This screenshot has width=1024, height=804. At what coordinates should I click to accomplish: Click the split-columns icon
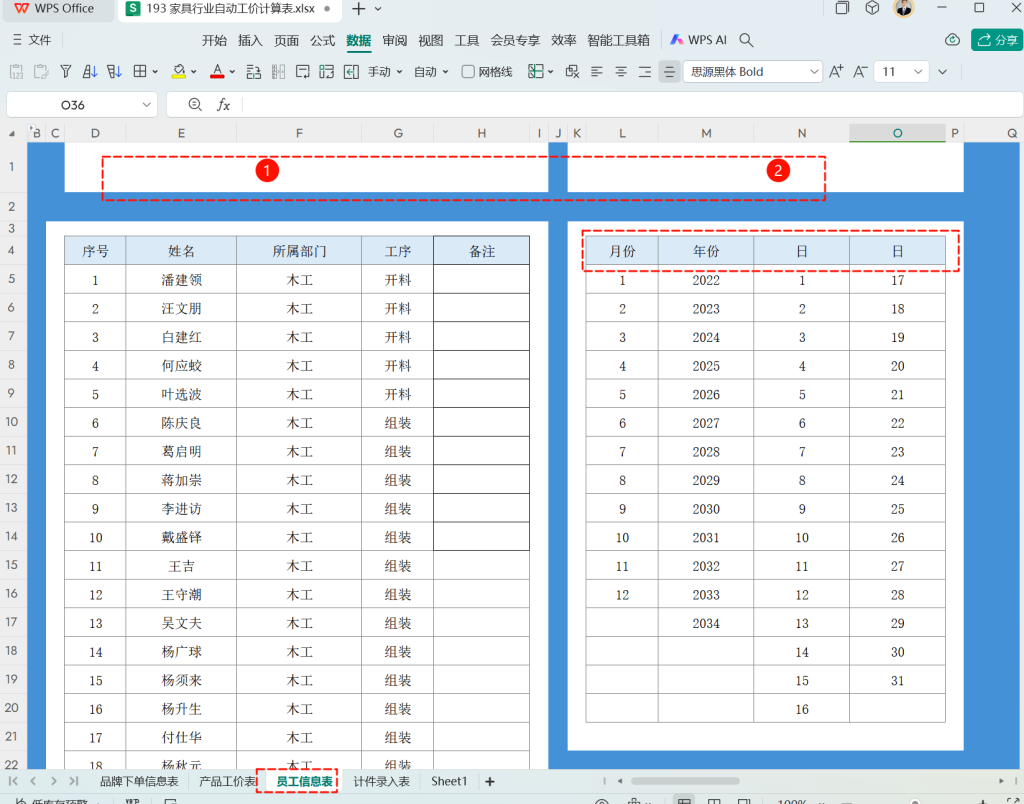278,72
